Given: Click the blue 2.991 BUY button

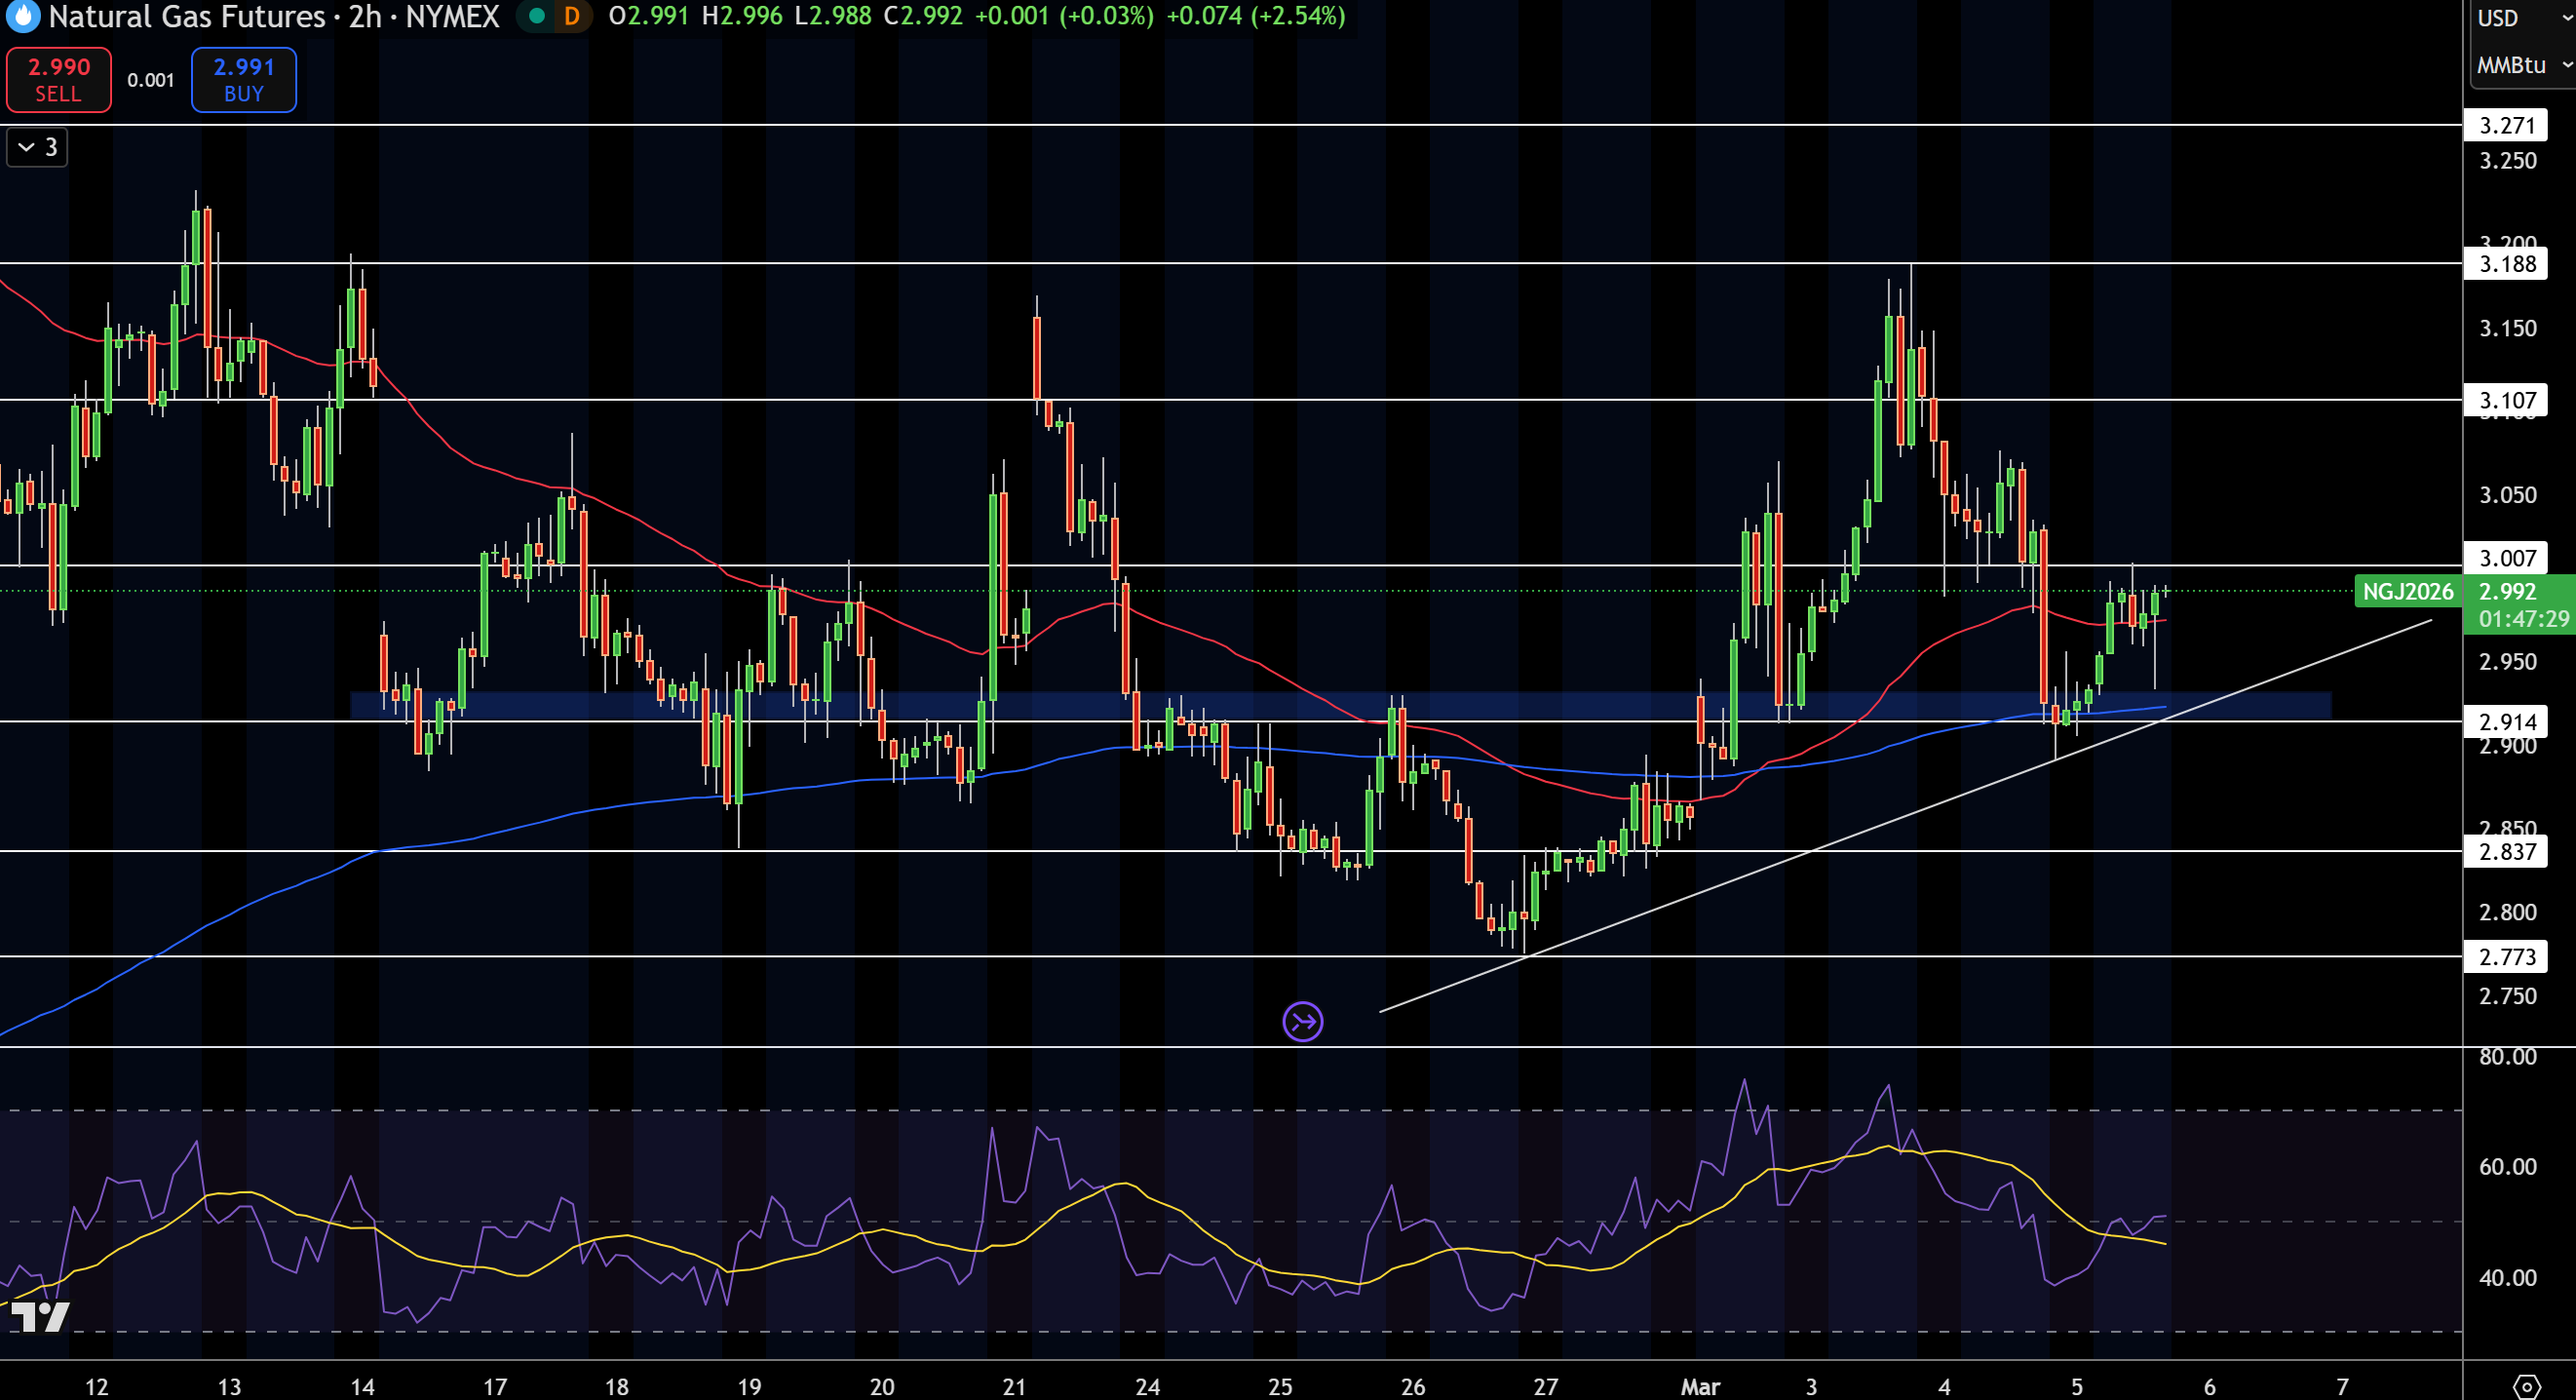Looking at the screenshot, I should tap(244, 80).
